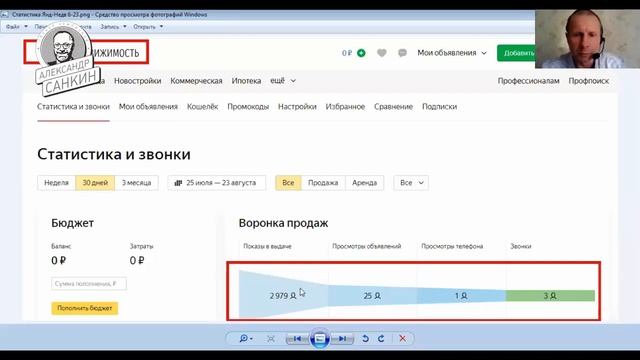
Task: Expand the Мои объявления dropdown in the header
Action: point(452,53)
